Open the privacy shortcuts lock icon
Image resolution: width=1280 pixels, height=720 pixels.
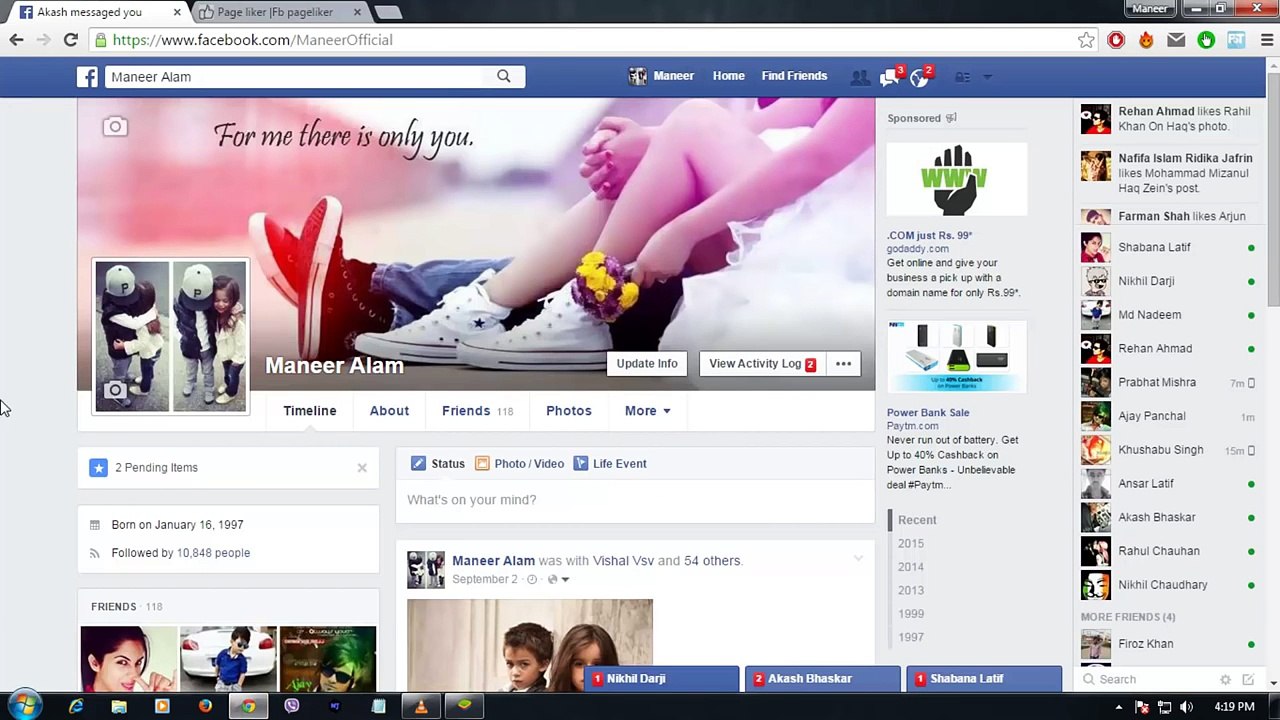pos(962,77)
